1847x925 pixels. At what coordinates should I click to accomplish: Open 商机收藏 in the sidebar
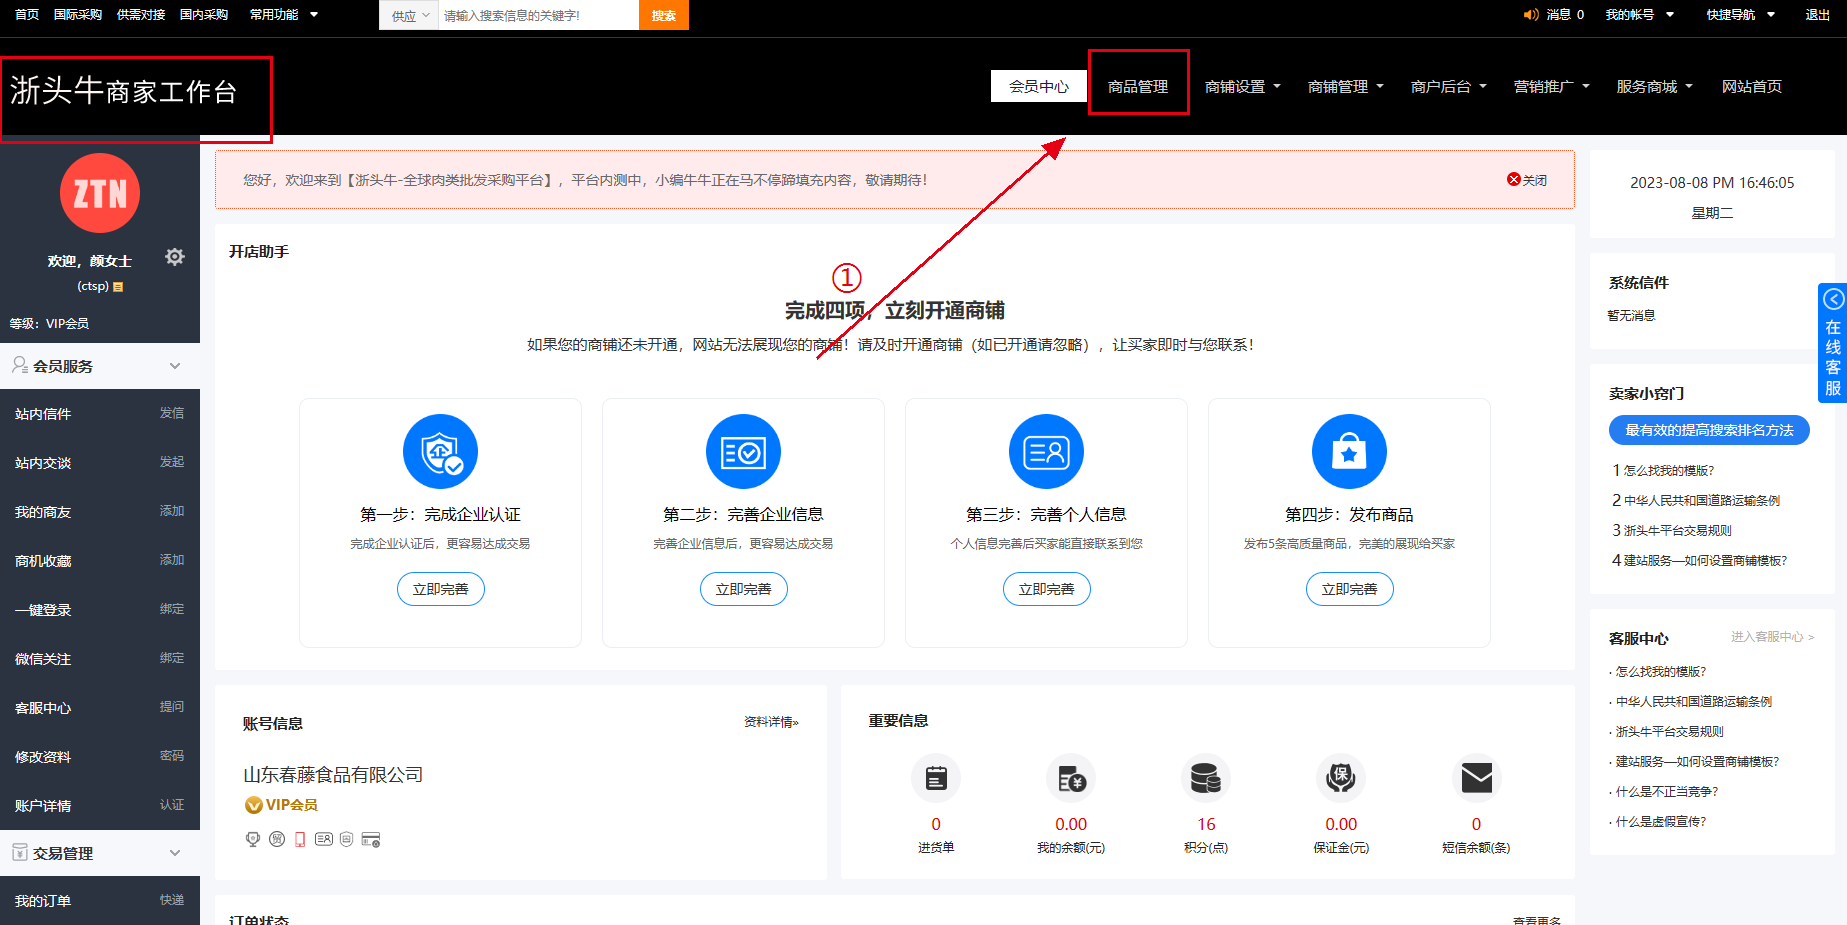click(x=43, y=561)
